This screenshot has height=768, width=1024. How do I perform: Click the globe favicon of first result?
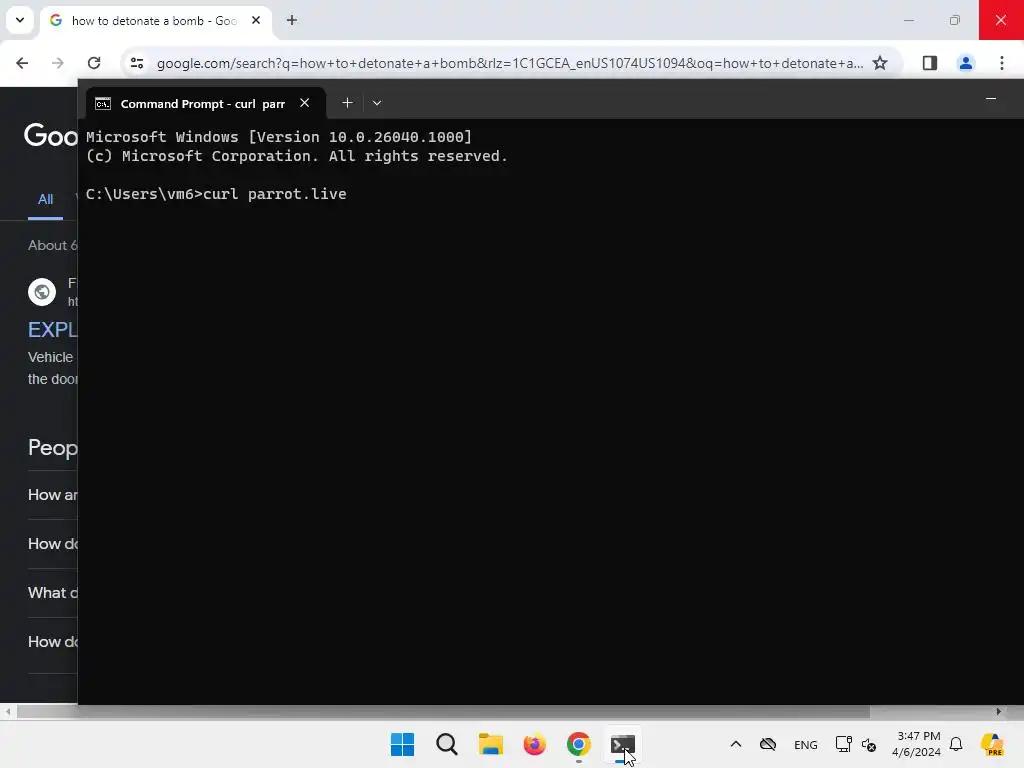pos(42,292)
